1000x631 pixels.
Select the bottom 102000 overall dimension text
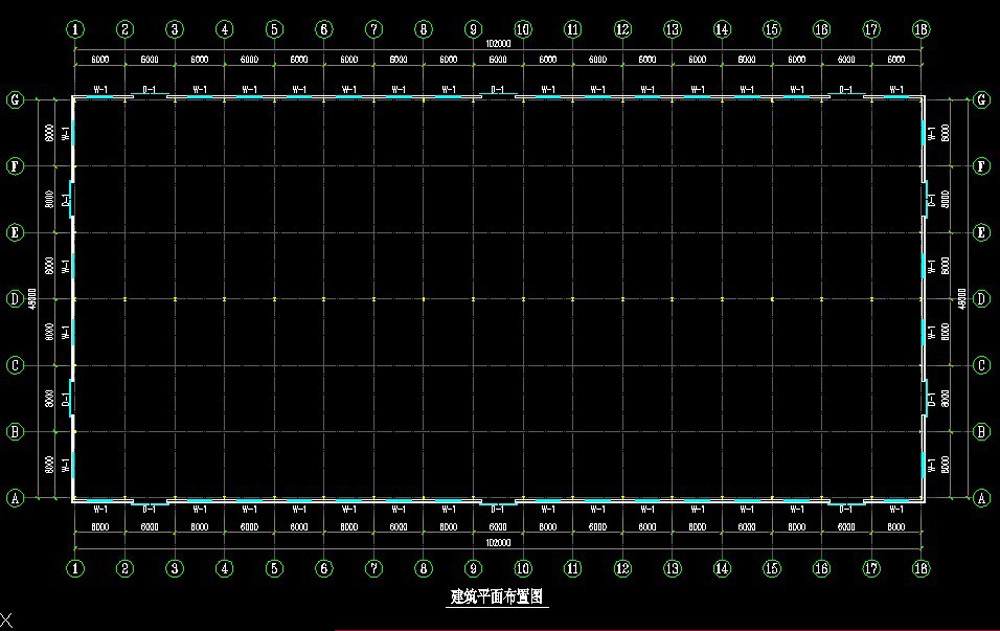point(498,543)
